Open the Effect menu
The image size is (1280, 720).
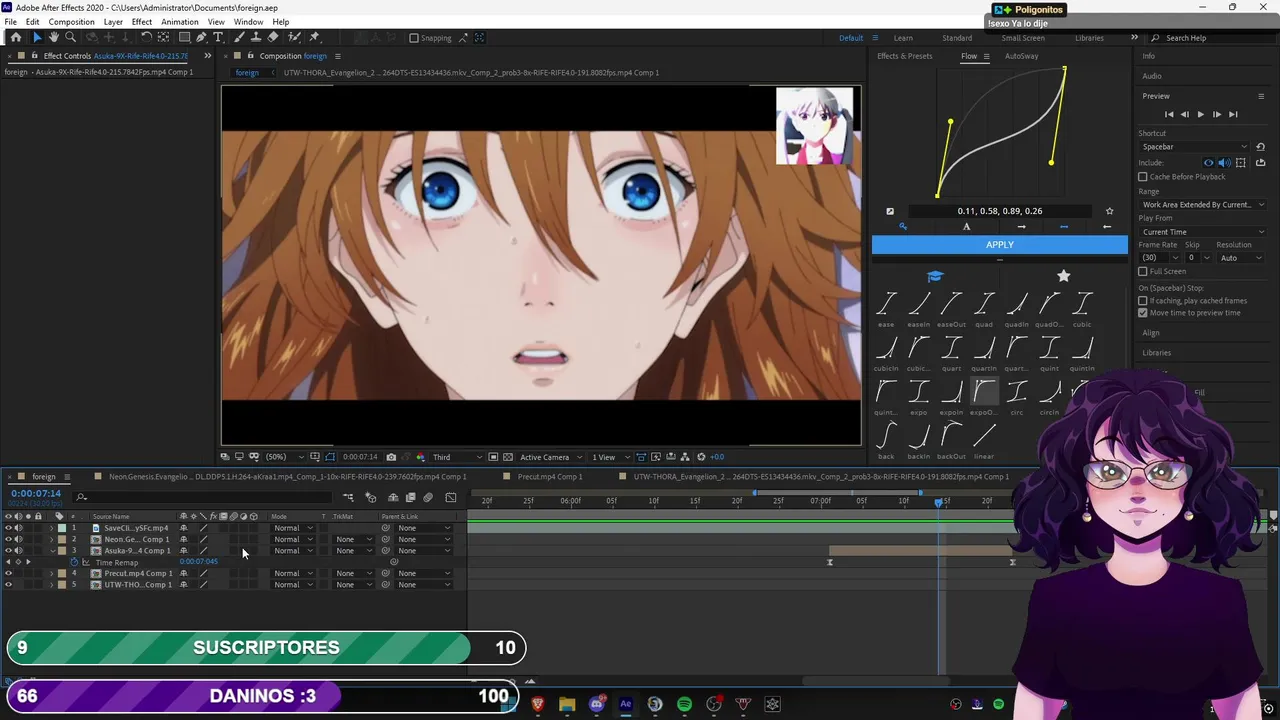(142, 22)
